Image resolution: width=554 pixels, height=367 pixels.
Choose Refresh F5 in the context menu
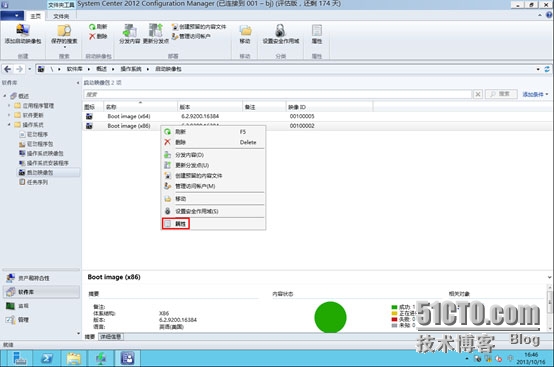(x=213, y=132)
